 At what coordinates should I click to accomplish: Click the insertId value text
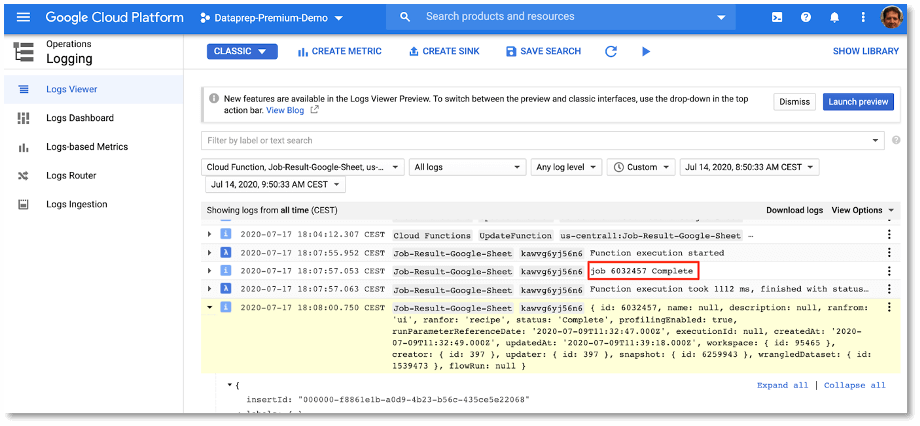[x=414, y=400]
